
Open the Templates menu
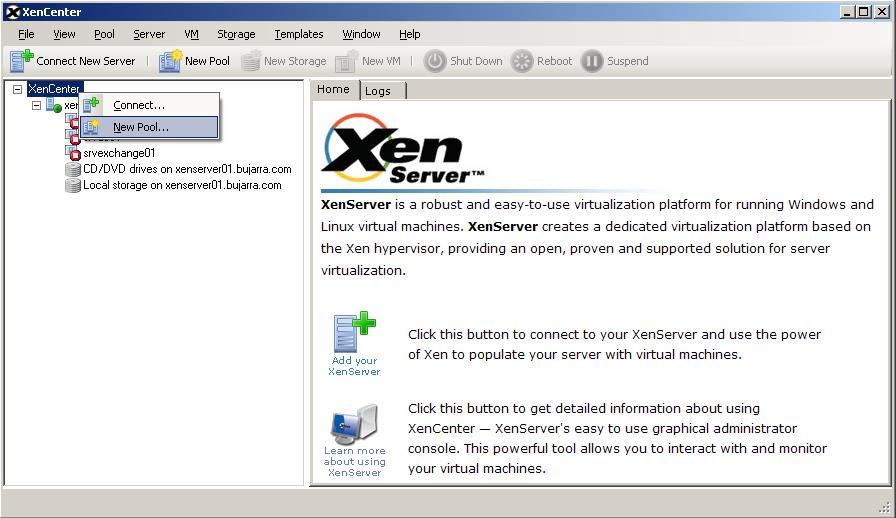[x=299, y=34]
